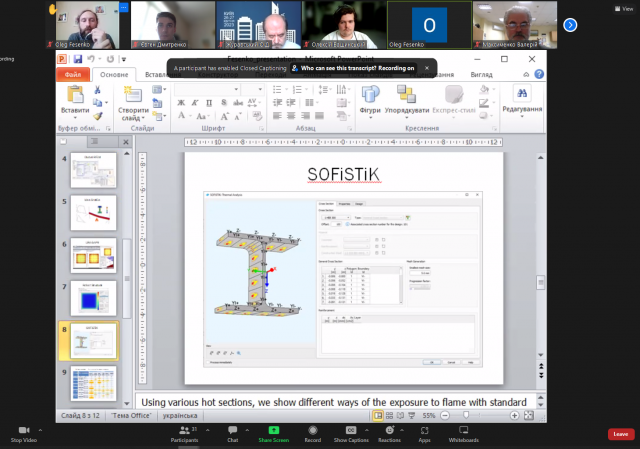
Task: Click the Increase Font Size icon
Action: [224, 116]
